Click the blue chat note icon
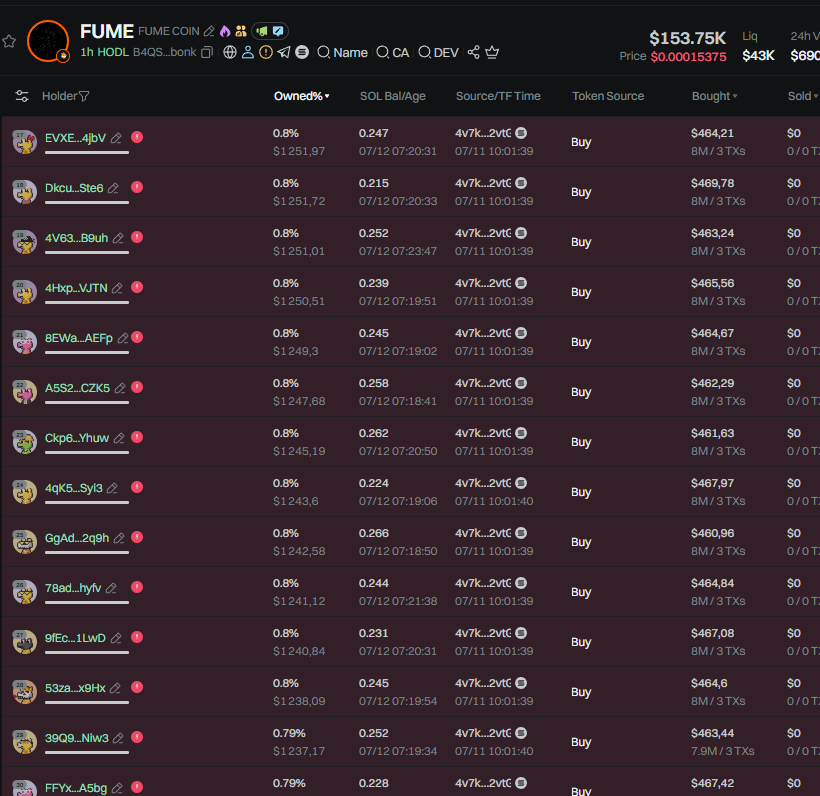 [x=278, y=31]
